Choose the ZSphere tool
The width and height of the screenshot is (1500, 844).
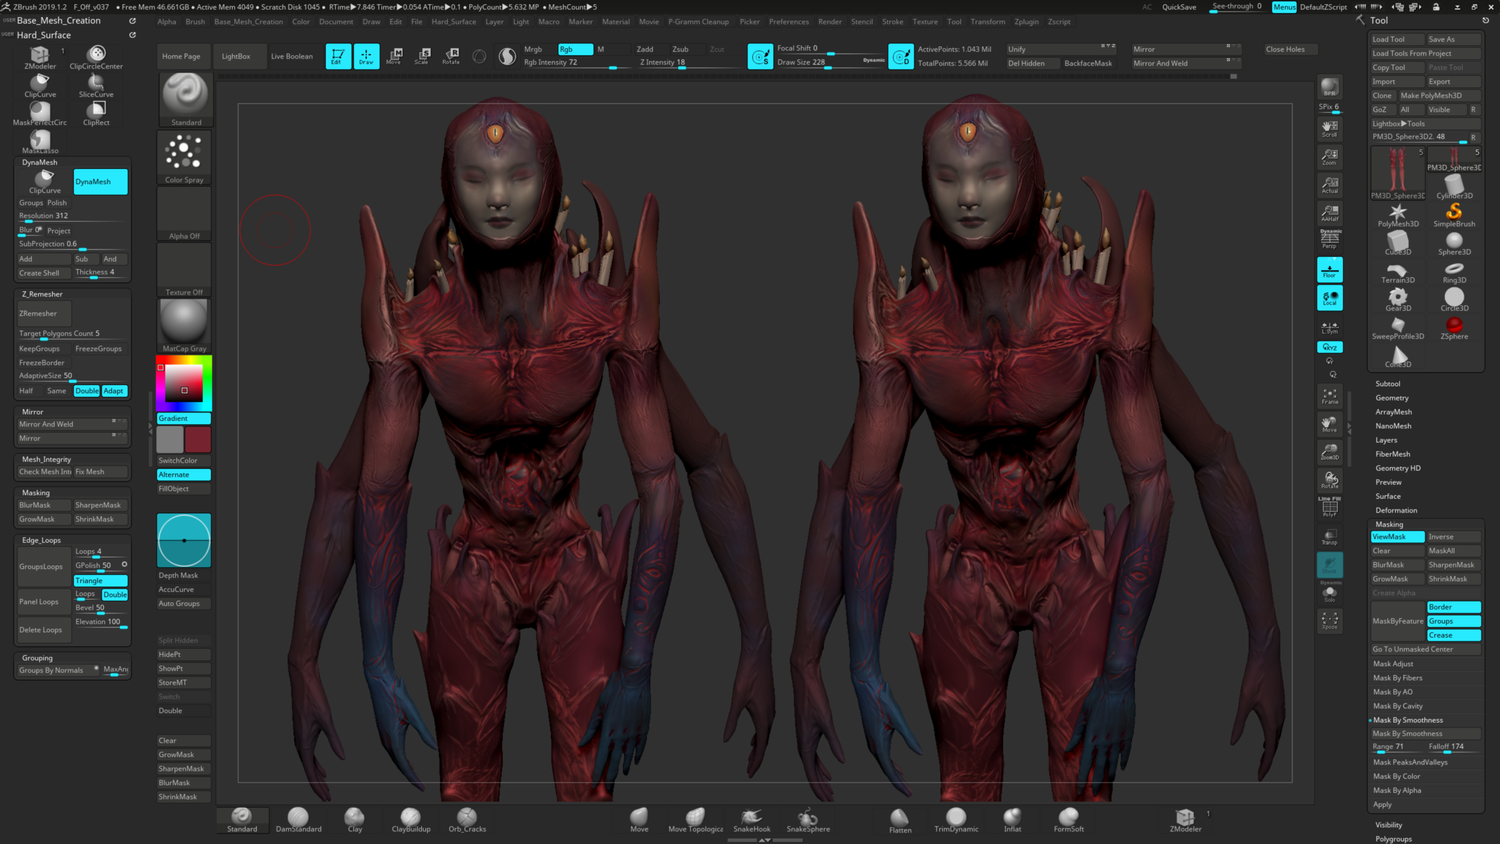point(1454,328)
